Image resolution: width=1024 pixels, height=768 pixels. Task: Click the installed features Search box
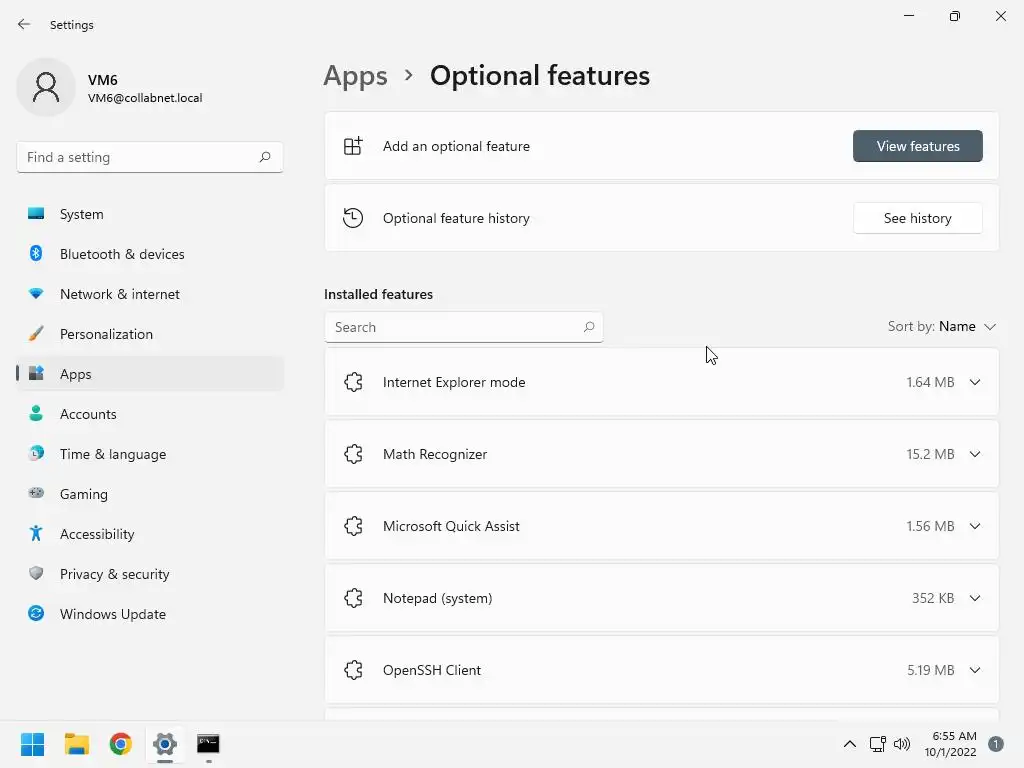(x=455, y=327)
